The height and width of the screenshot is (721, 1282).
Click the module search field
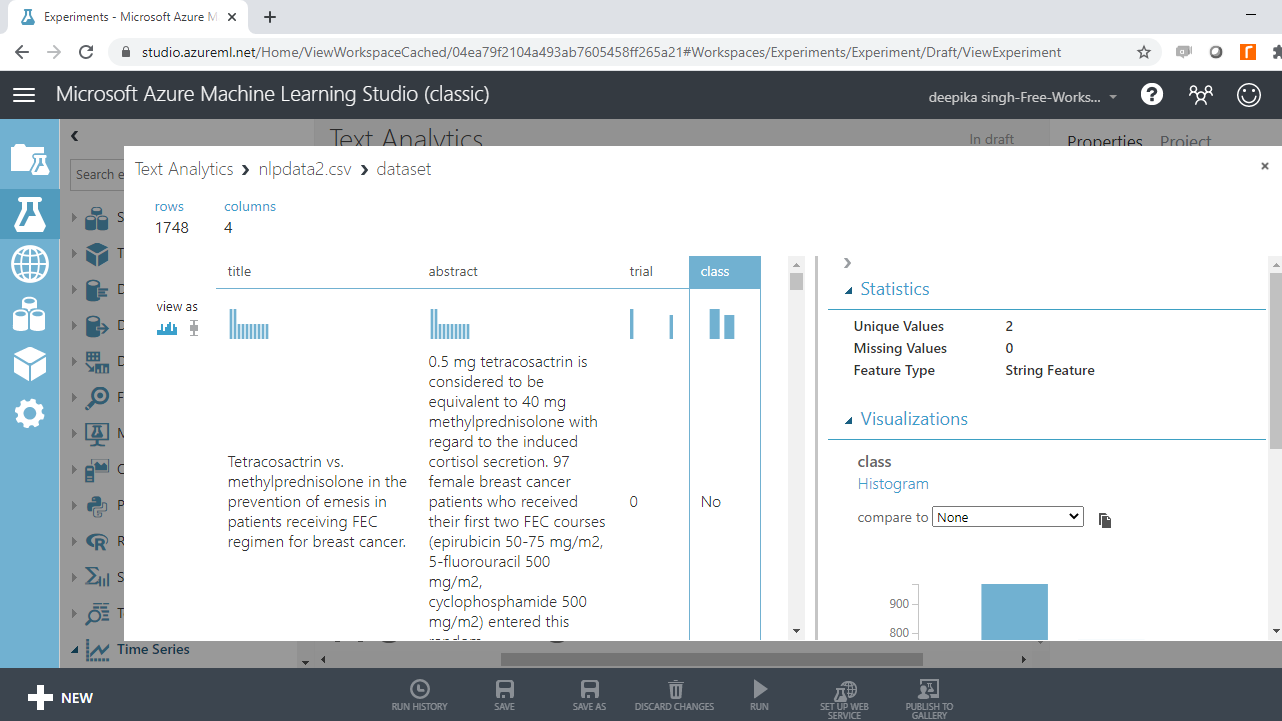click(98, 174)
